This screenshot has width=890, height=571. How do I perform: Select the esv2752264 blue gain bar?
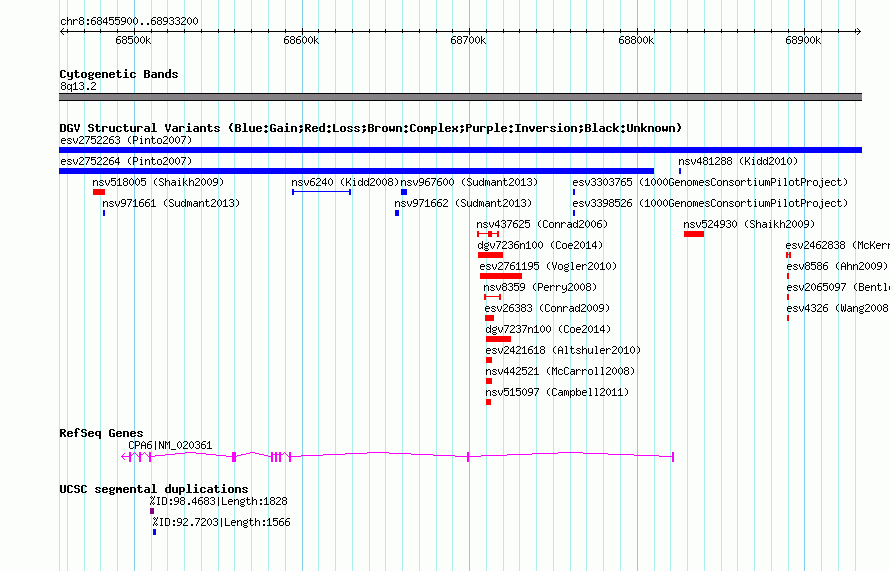pos(356,171)
